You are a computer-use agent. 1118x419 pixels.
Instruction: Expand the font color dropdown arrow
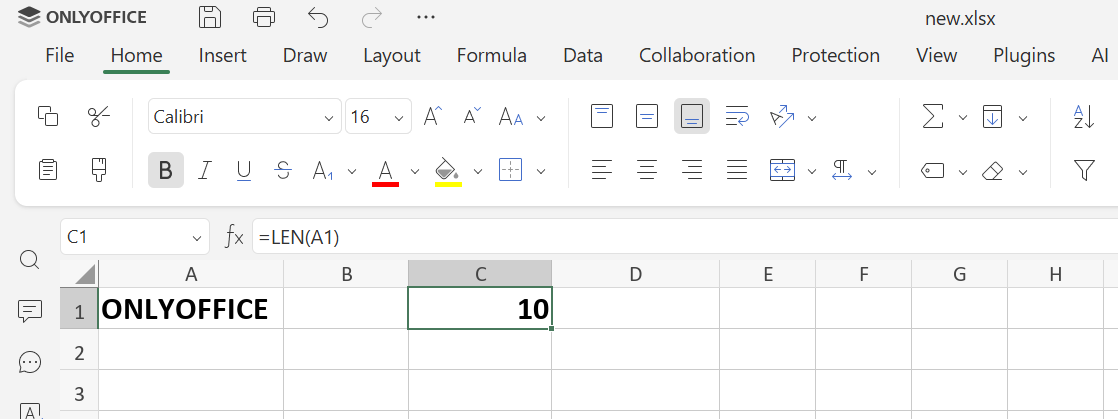(415, 171)
